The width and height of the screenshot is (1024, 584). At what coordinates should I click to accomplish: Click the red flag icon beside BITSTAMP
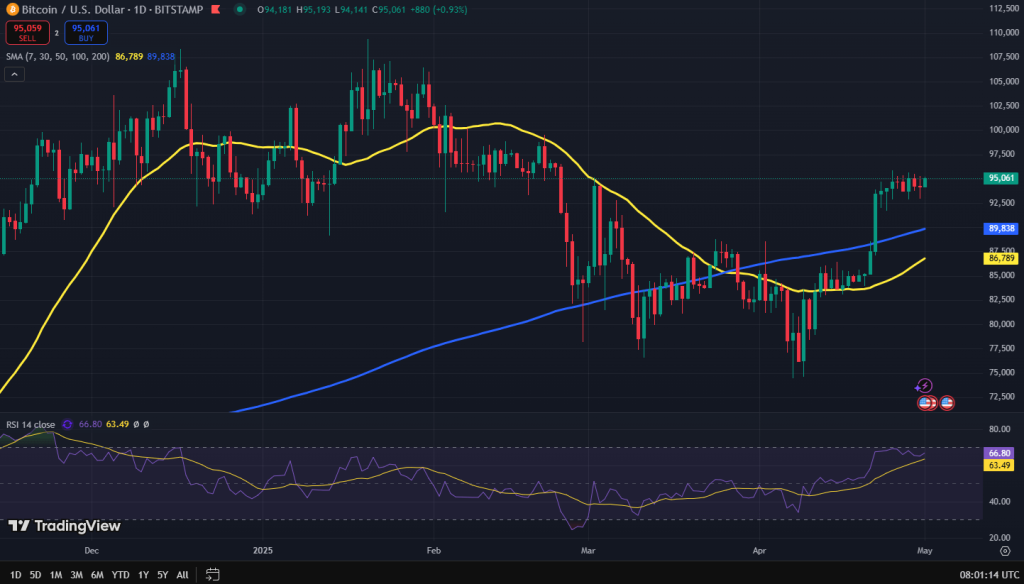click(217, 10)
